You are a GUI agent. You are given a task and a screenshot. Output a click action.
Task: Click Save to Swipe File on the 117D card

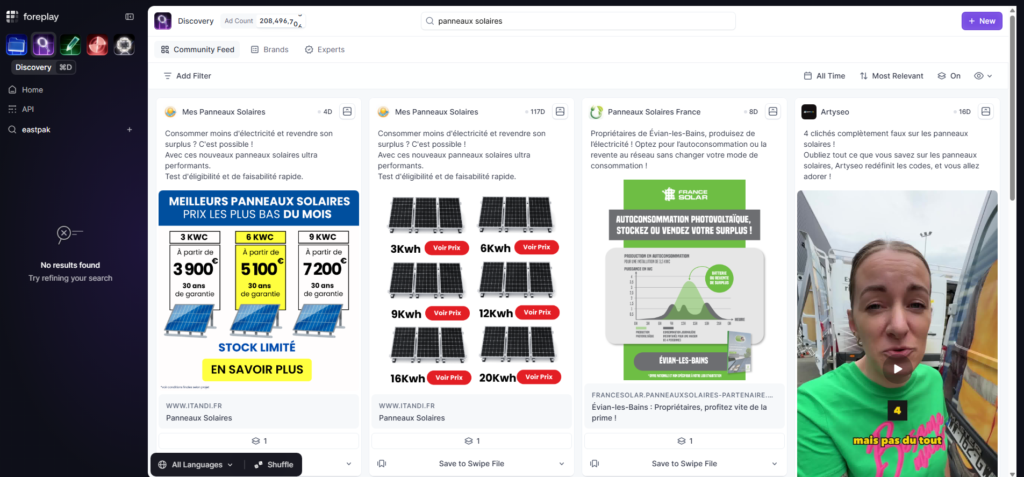pyautogui.click(x=472, y=464)
